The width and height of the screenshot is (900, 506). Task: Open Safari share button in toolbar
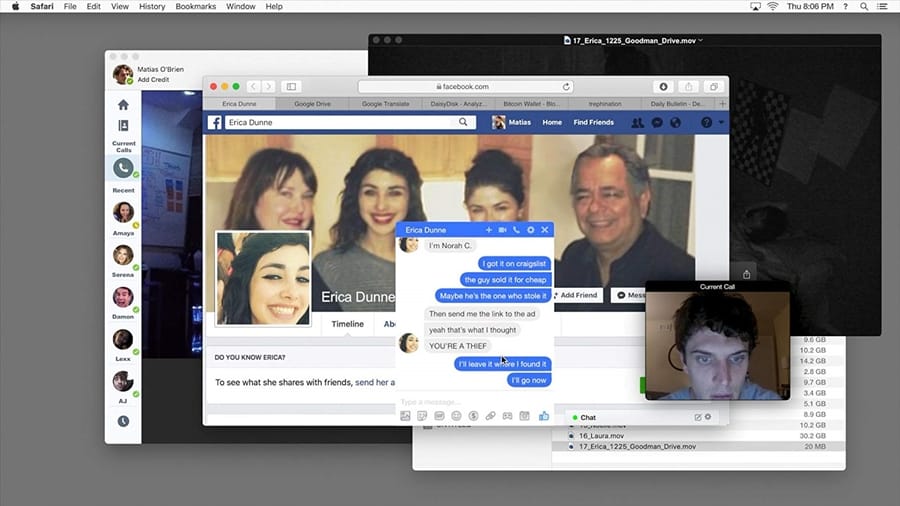click(688, 87)
